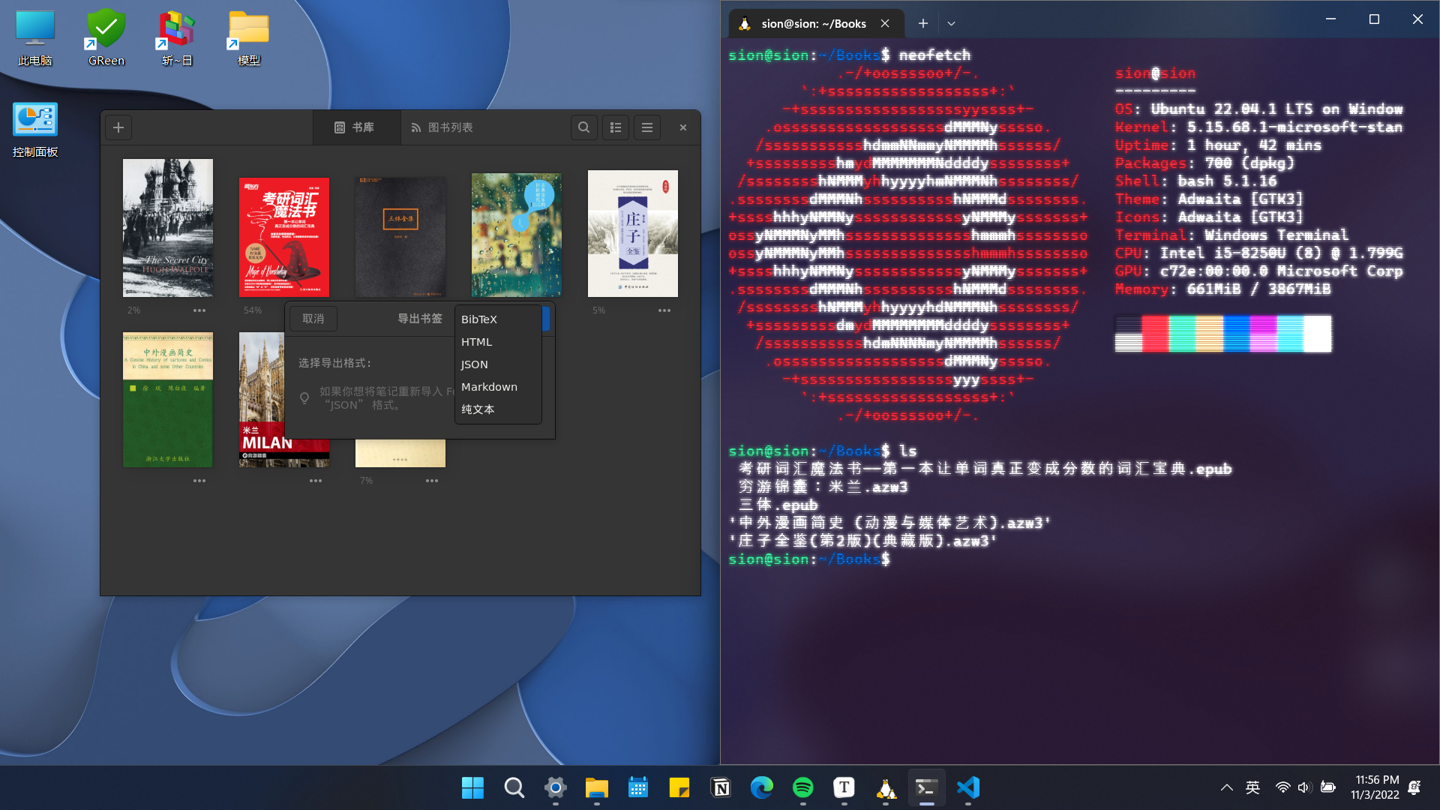
Task: Open the hamburger menu in the library window
Action: click(x=645, y=127)
